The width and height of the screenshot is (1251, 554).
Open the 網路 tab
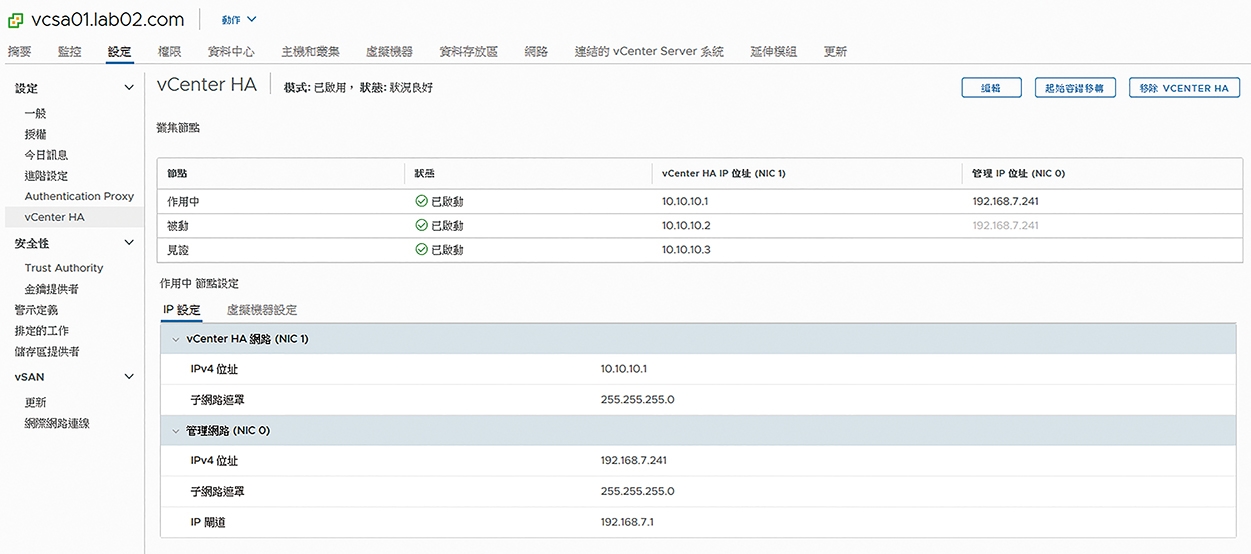(x=536, y=52)
